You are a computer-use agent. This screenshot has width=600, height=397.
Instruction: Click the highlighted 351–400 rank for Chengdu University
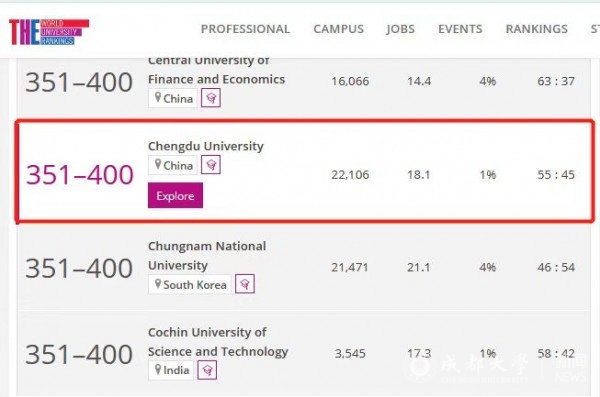coord(80,175)
